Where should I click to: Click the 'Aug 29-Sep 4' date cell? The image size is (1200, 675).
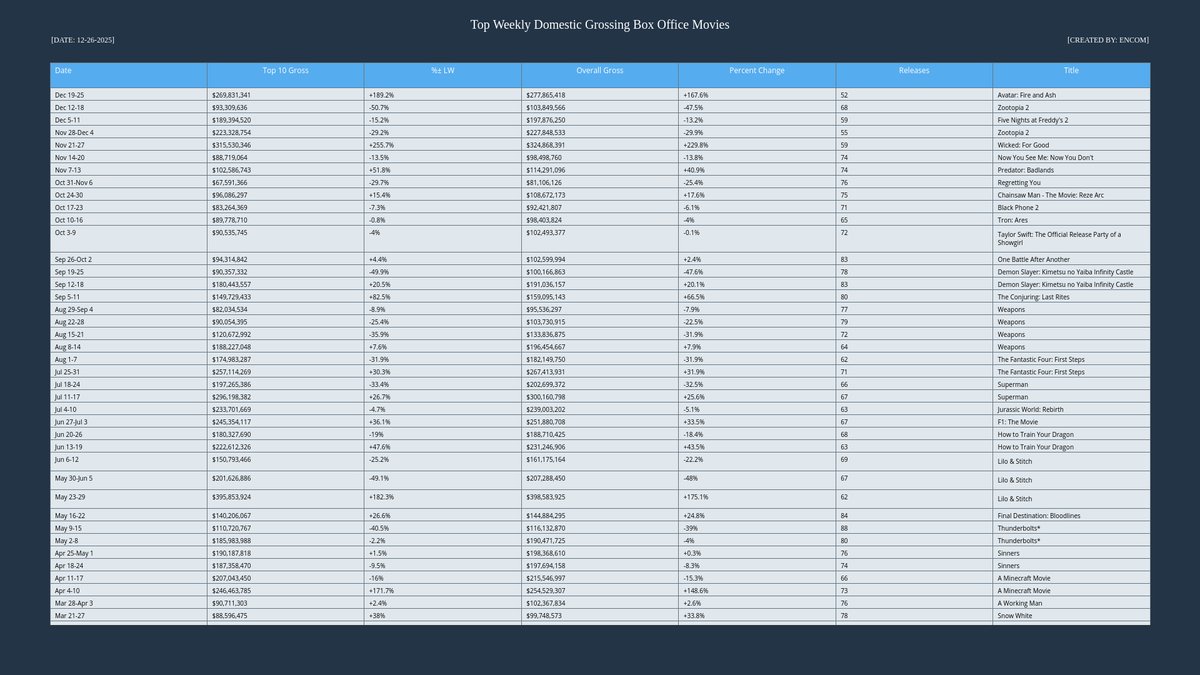pos(129,309)
